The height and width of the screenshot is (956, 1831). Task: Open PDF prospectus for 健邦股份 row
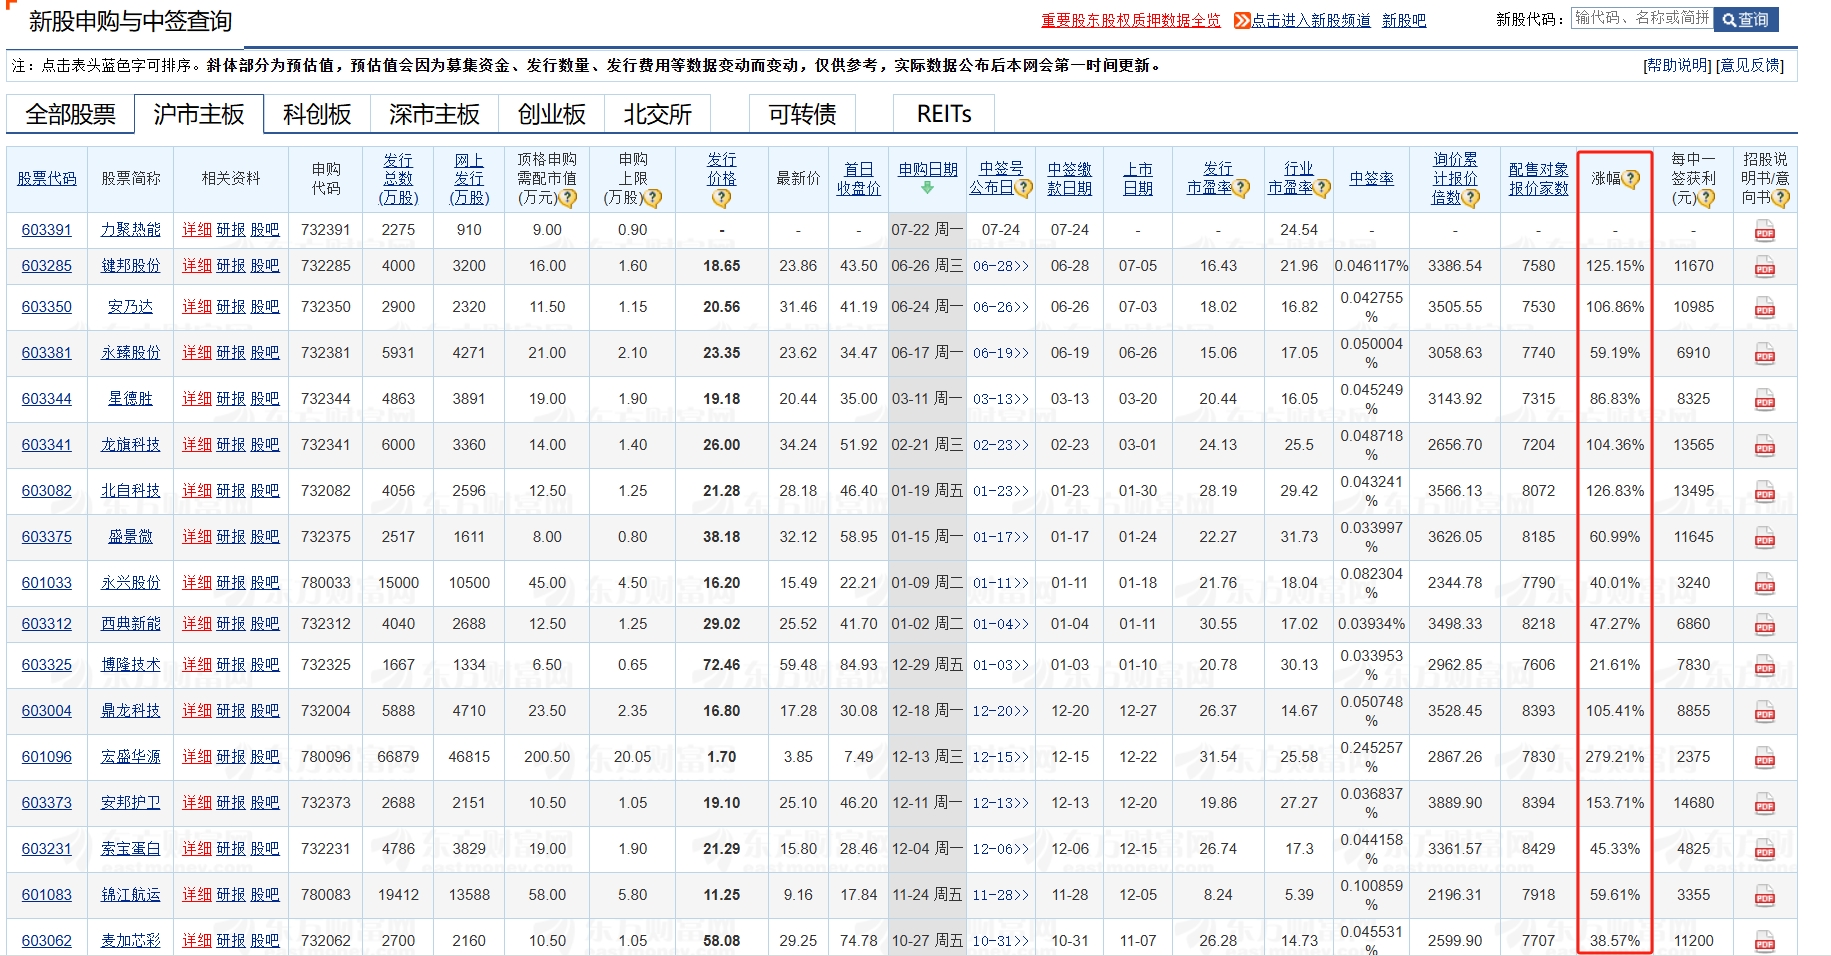pos(1764,267)
